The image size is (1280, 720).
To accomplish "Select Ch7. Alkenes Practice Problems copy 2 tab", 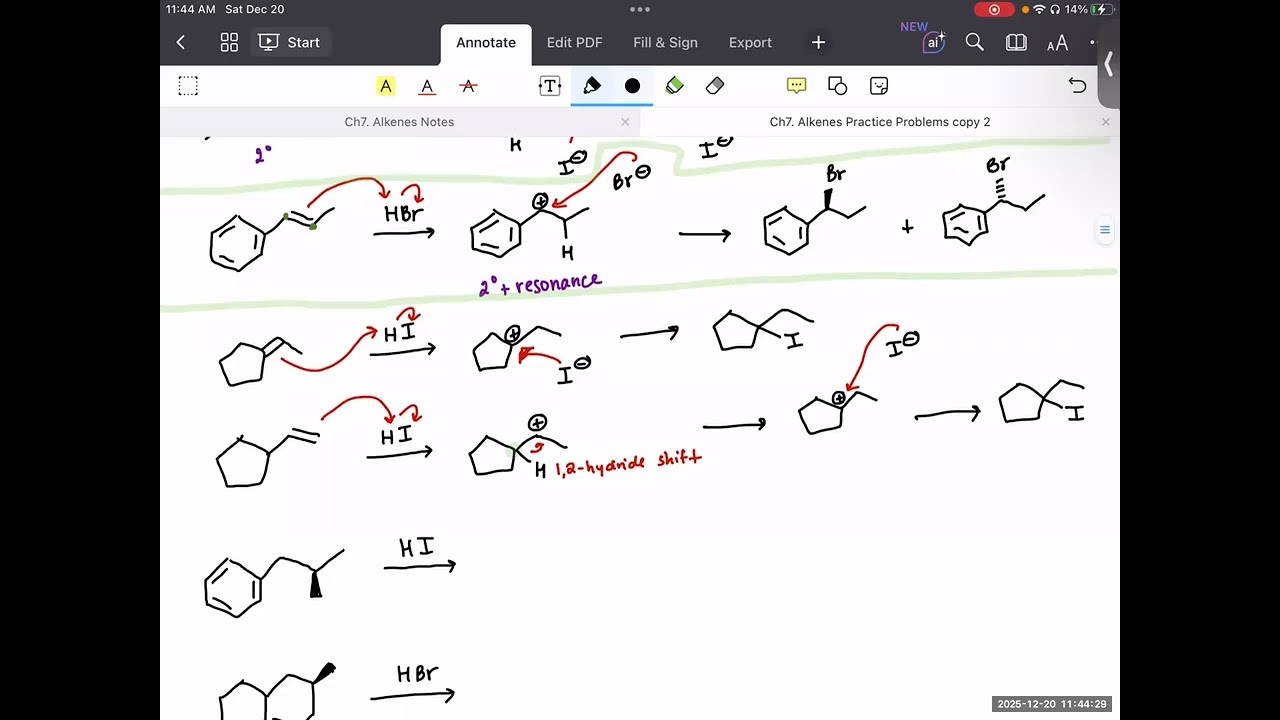I will [x=880, y=122].
